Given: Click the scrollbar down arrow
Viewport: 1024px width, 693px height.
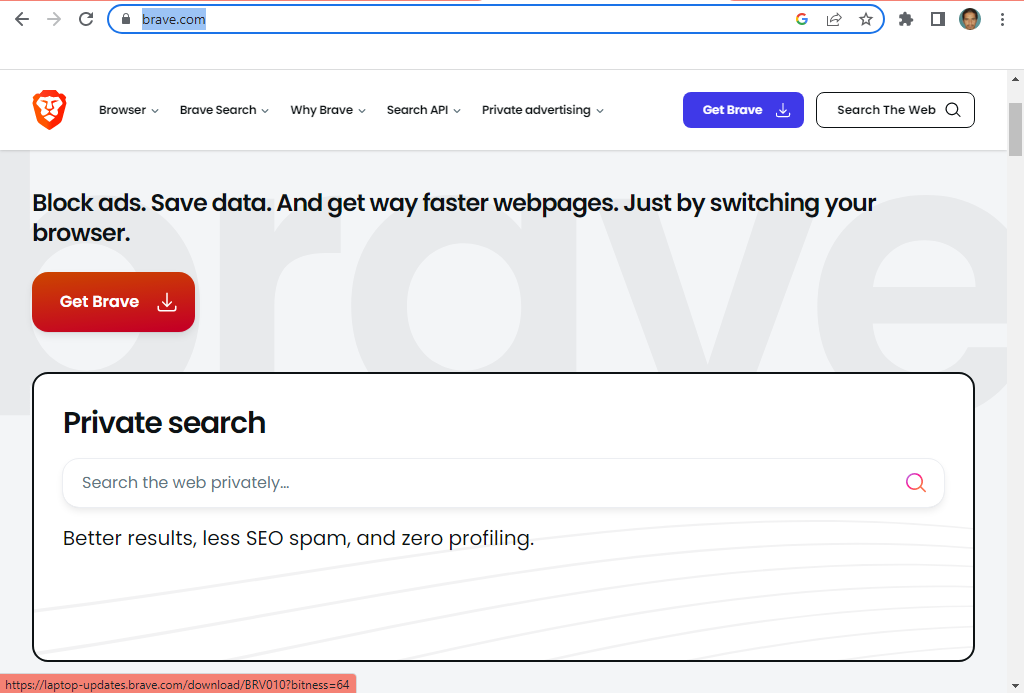Looking at the screenshot, I should click(1015, 685).
